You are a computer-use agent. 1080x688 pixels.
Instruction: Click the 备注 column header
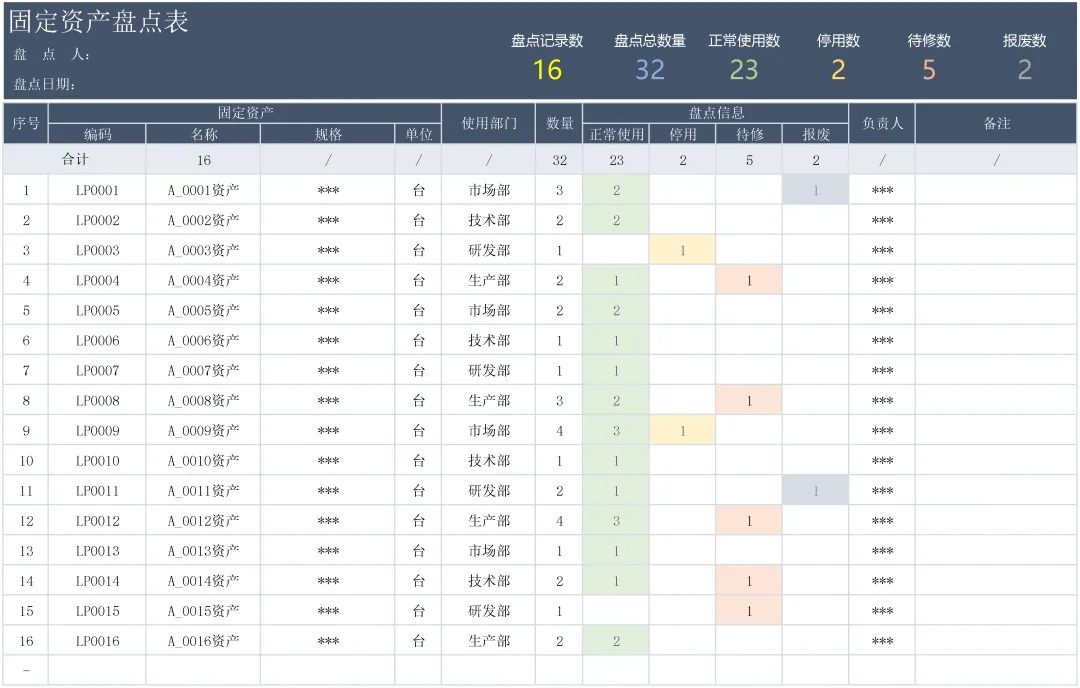[x=996, y=123]
